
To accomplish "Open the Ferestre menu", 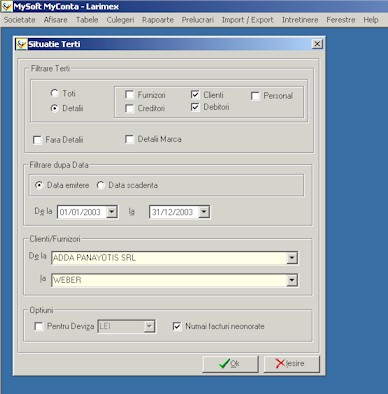I will click(x=341, y=20).
